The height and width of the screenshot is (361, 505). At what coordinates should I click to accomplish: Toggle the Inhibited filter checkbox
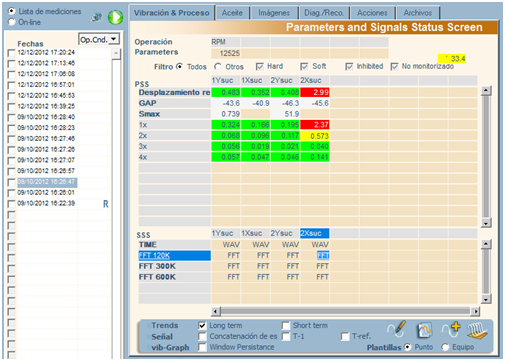[349, 67]
